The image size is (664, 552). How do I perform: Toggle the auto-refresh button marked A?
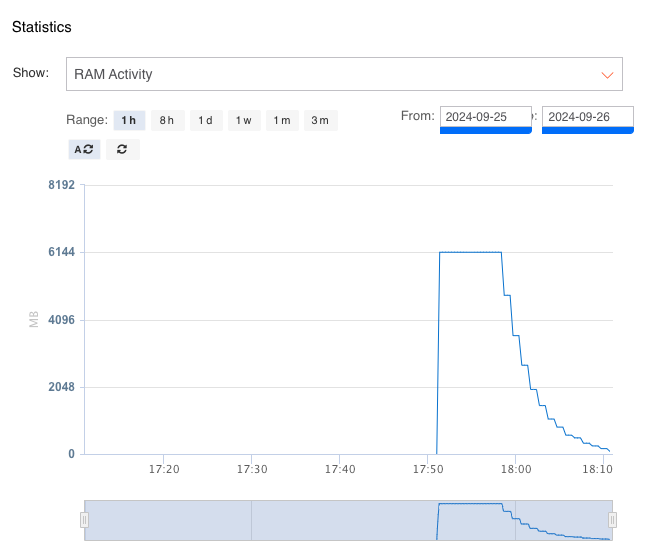(x=84, y=149)
